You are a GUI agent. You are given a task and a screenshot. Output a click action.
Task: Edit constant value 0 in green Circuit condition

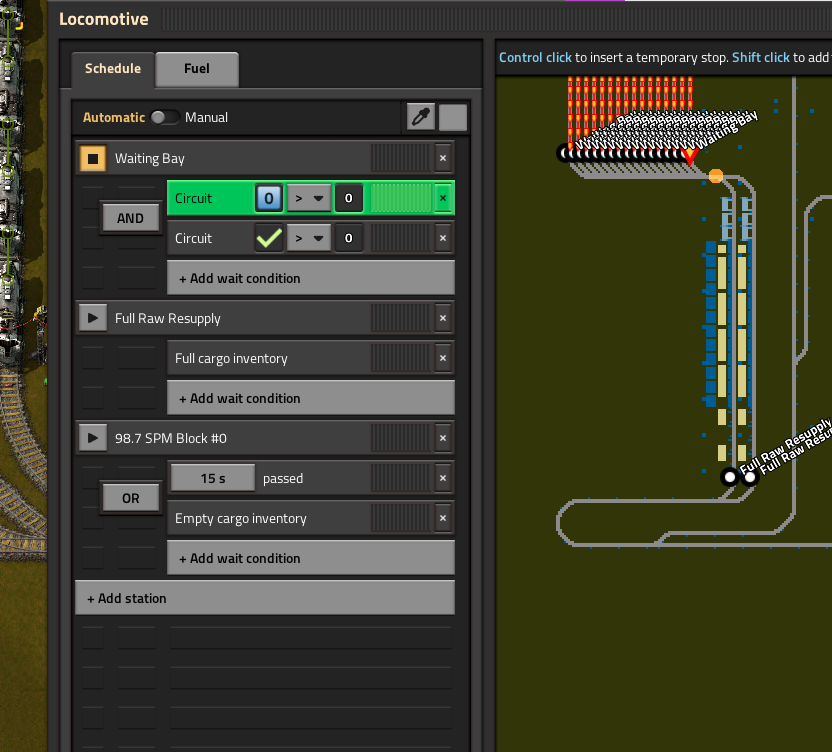(x=349, y=198)
